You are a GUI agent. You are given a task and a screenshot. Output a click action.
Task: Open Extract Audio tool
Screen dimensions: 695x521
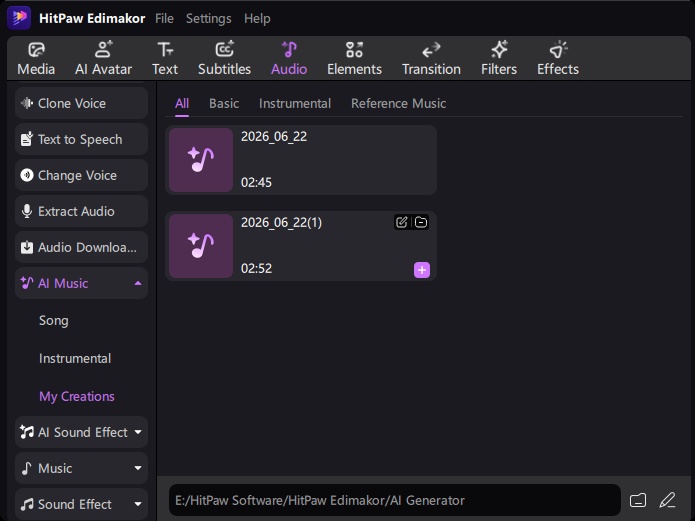[x=82, y=211]
